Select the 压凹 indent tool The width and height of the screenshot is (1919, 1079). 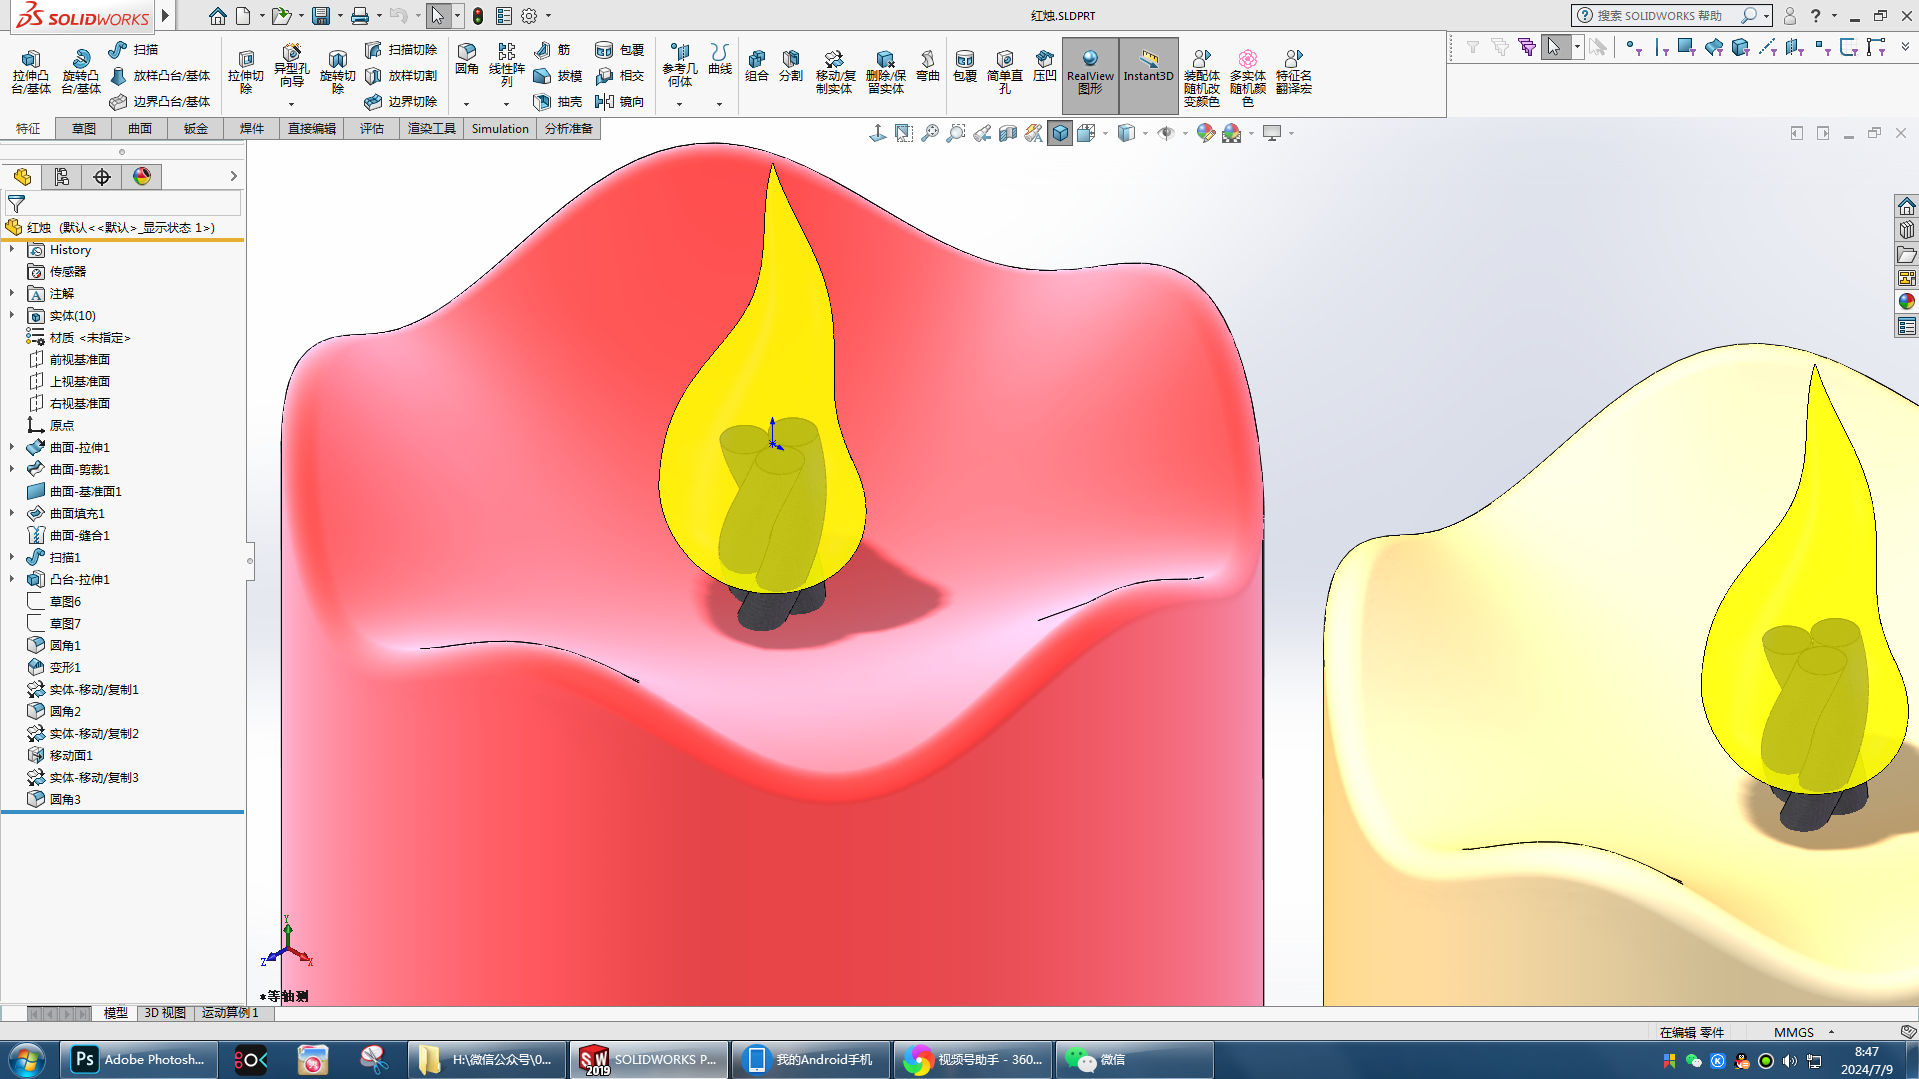point(1045,66)
